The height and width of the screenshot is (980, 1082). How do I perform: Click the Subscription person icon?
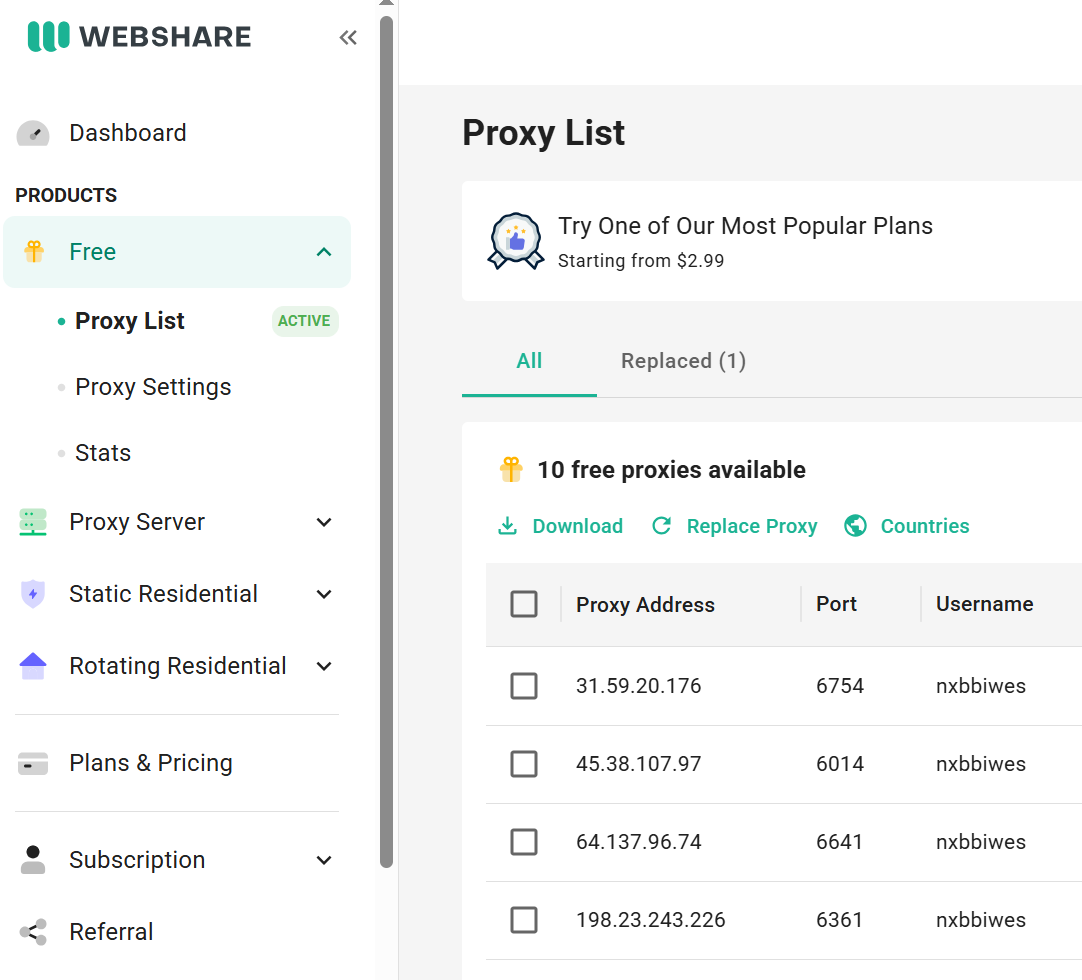click(x=33, y=860)
